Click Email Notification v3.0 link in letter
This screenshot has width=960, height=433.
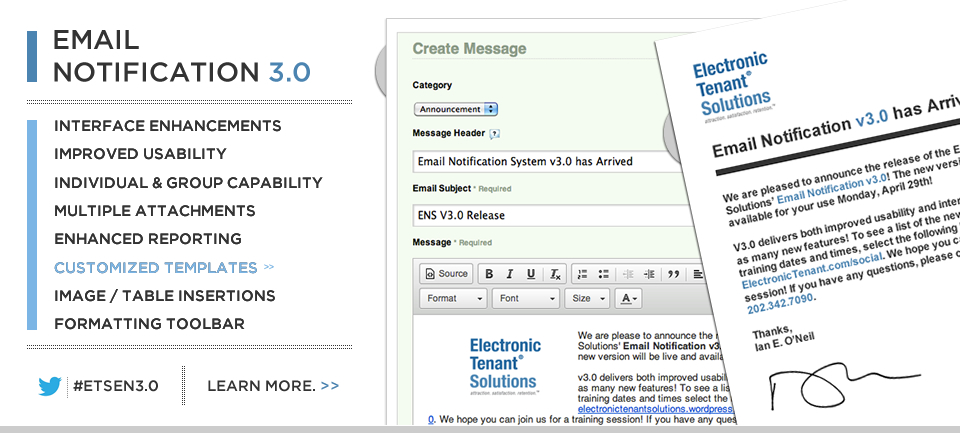click(x=833, y=187)
